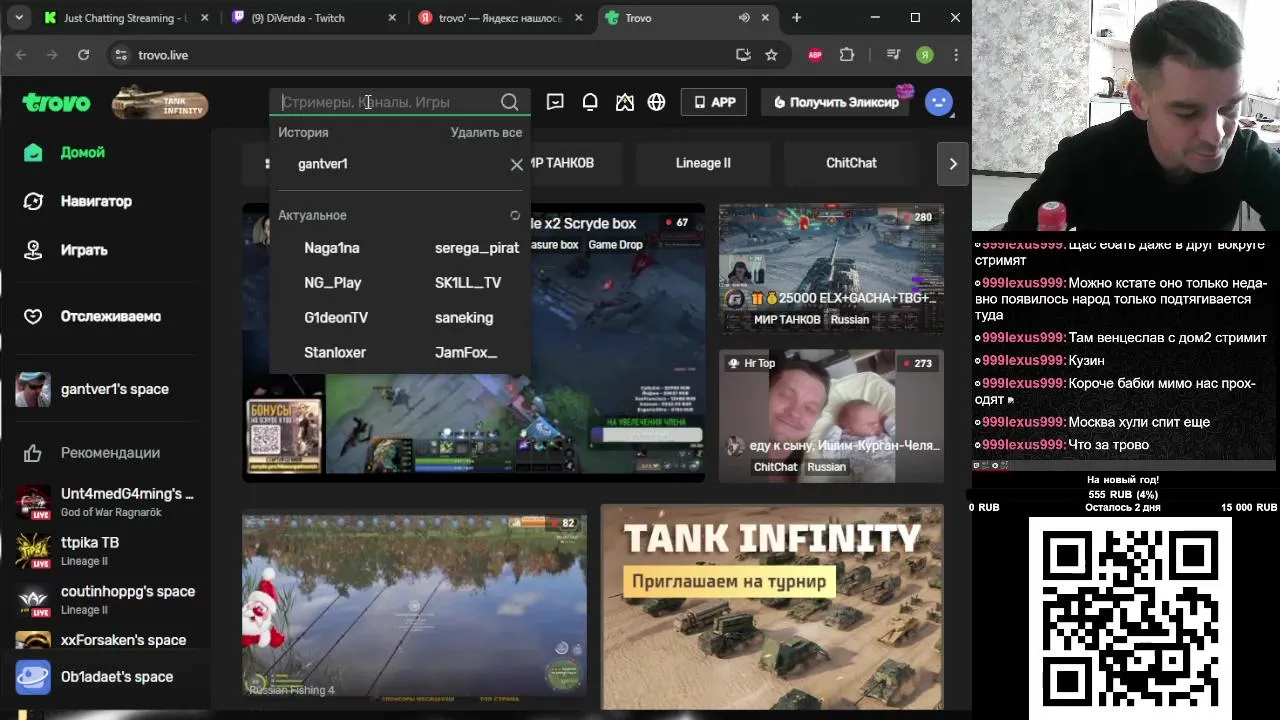Open the ABP extension icon

(x=815, y=55)
